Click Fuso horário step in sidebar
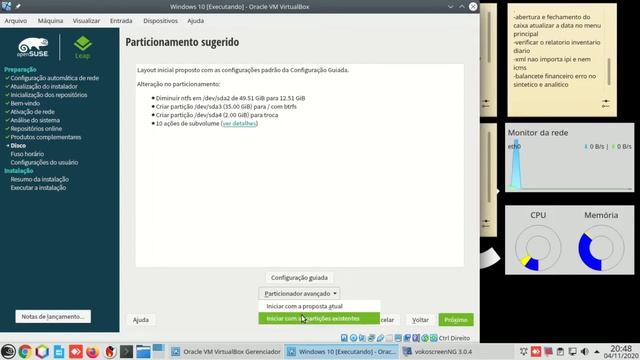Screen dimensions: 640x360 [x=27, y=154]
